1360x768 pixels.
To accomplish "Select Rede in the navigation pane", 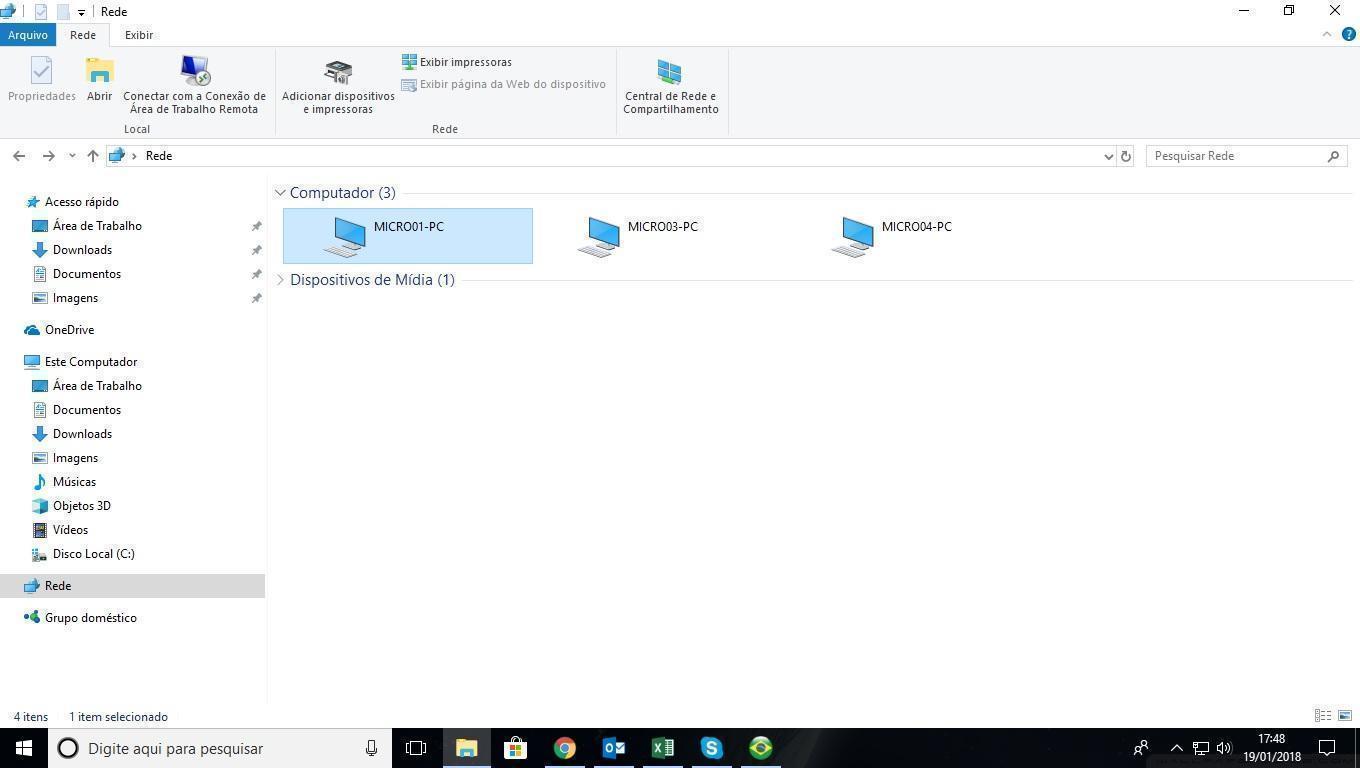I will [x=132, y=586].
